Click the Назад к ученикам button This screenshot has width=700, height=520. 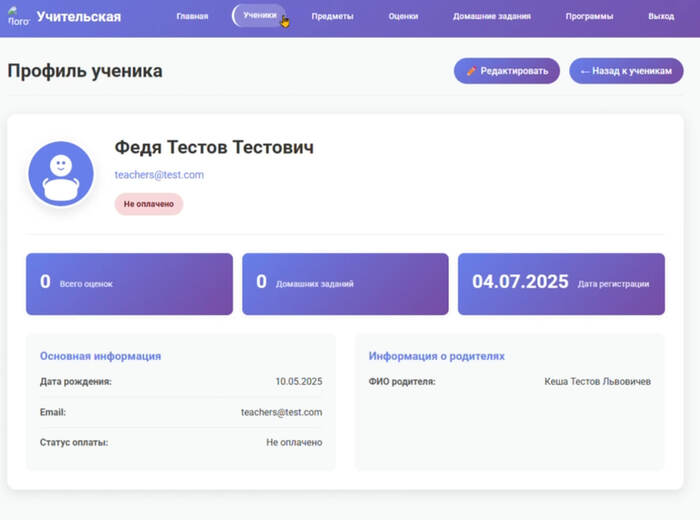point(626,71)
